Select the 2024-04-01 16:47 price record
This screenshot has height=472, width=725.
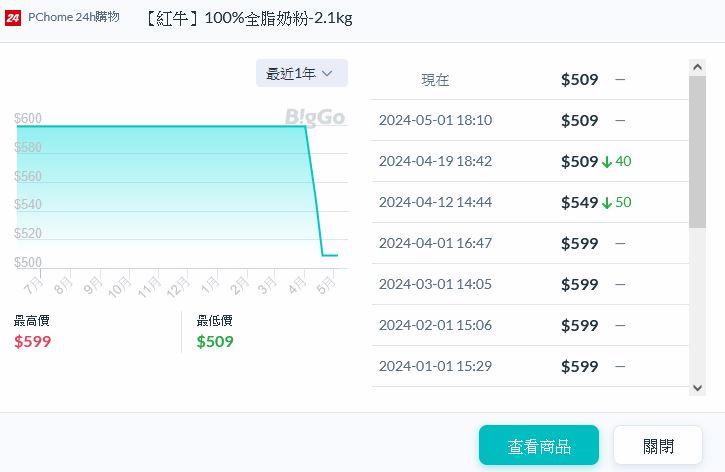(435, 243)
